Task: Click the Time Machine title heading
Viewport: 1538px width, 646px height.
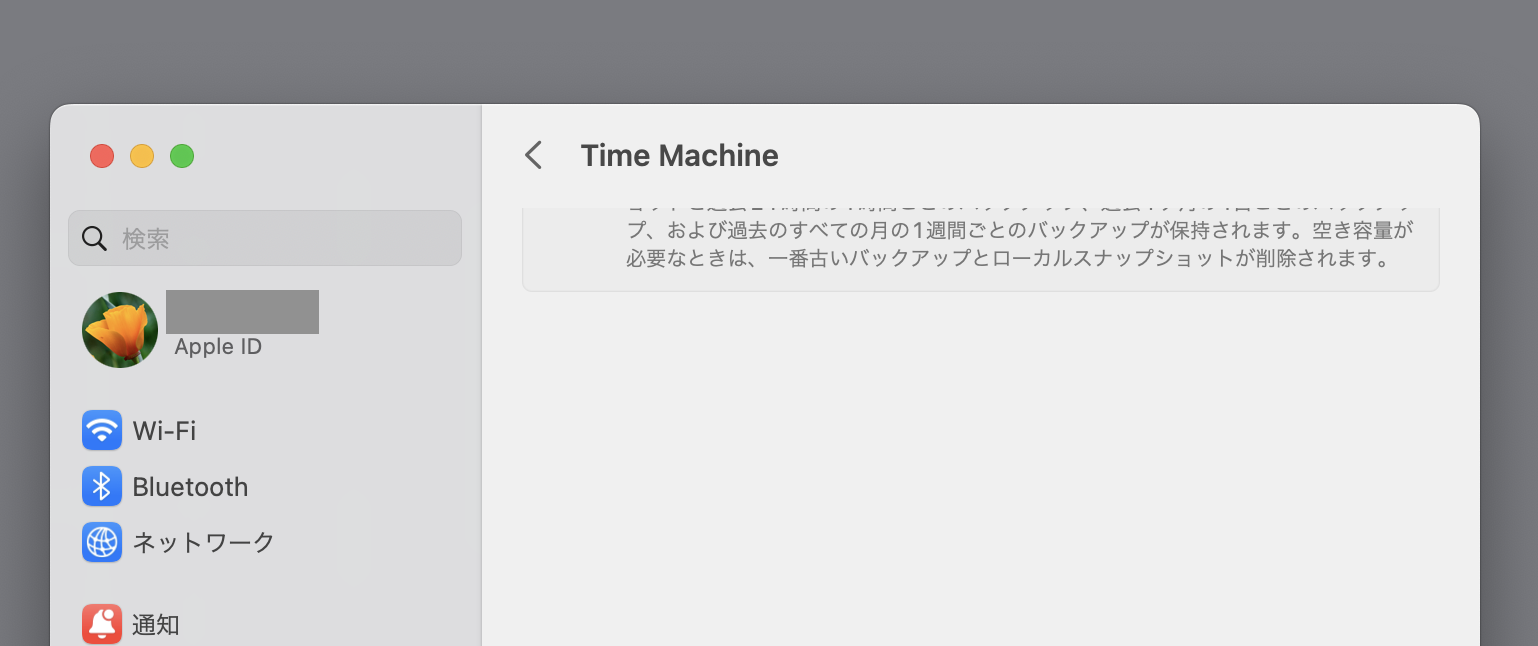Action: [680, 156]
